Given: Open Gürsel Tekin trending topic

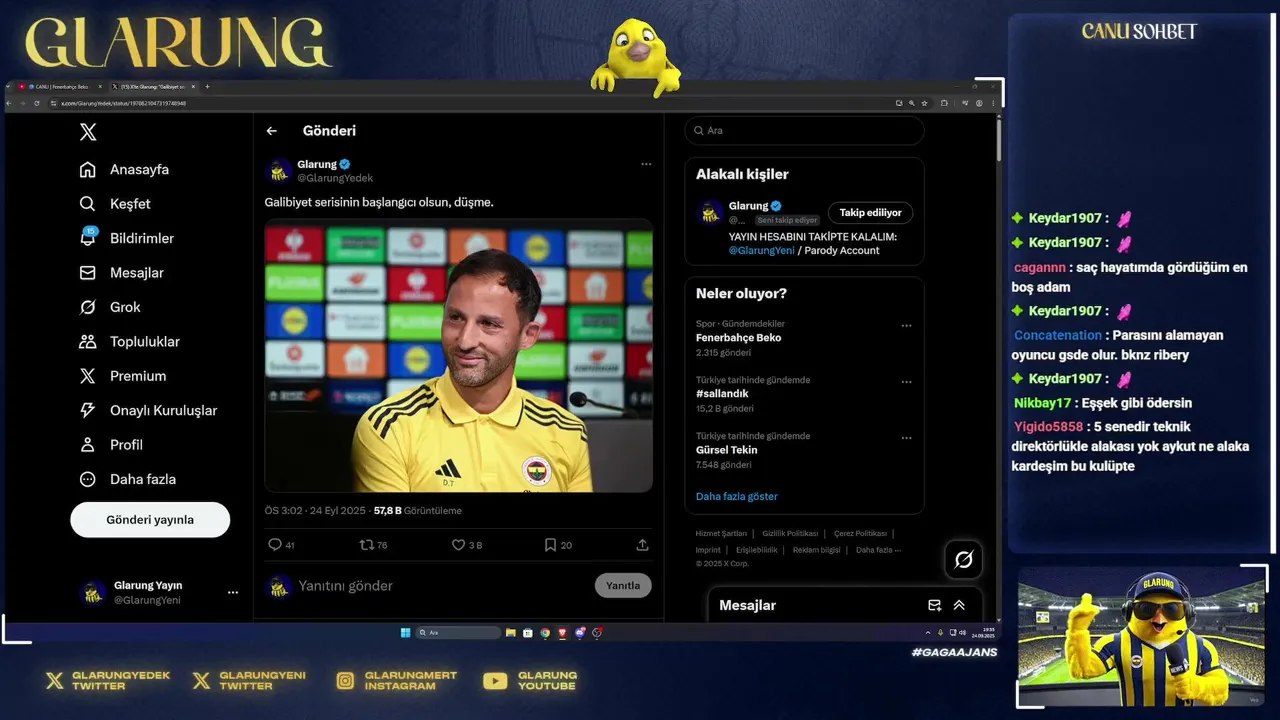Looking at the screenshot, I should click(x=804, y=450).
